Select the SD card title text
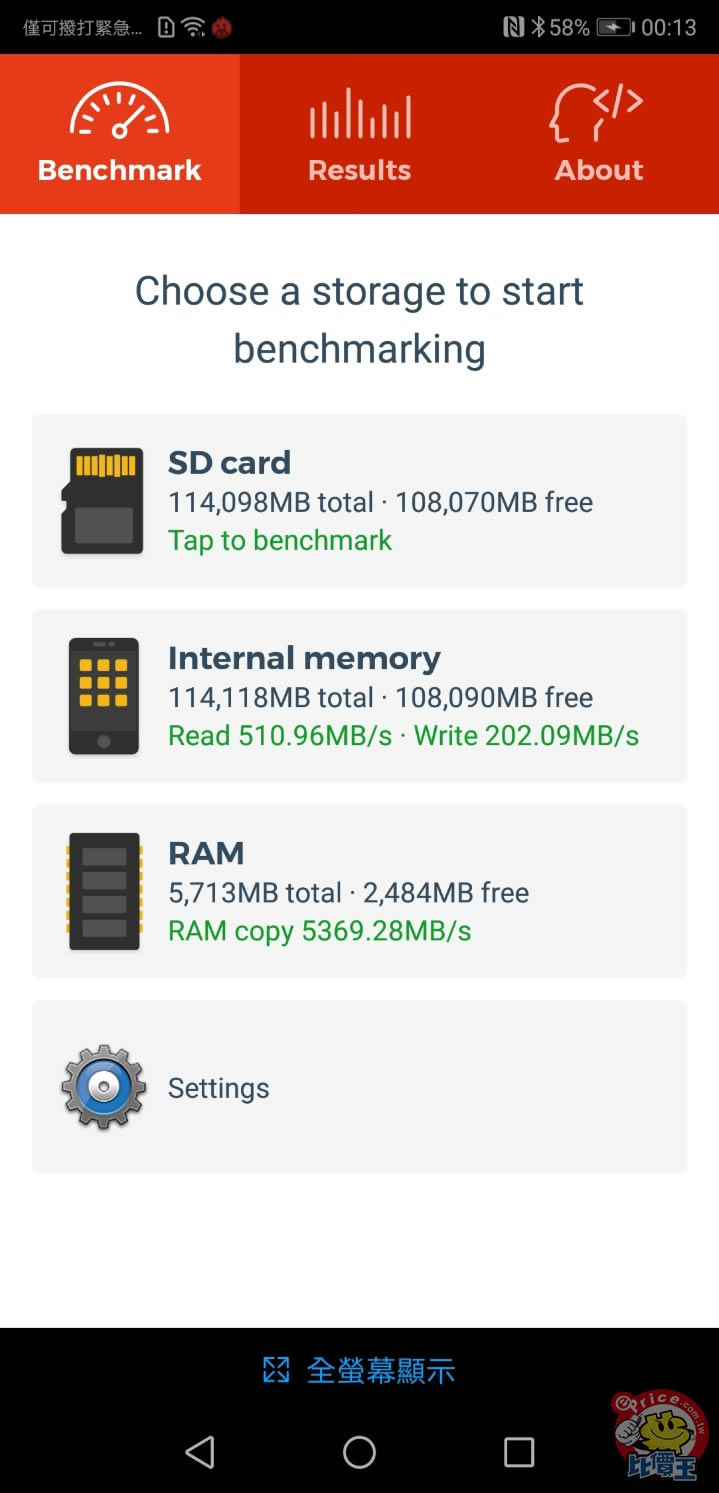 pos(229,463)
